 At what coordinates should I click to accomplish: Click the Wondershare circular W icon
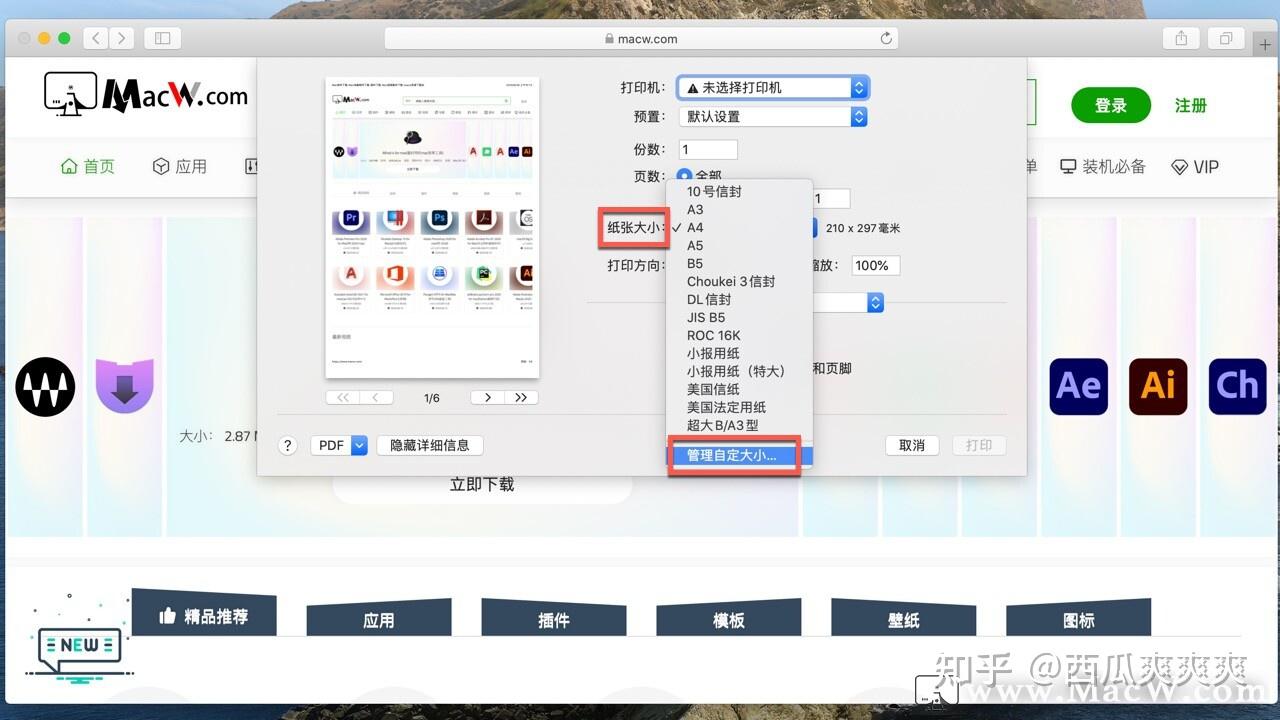coord(44,387)
